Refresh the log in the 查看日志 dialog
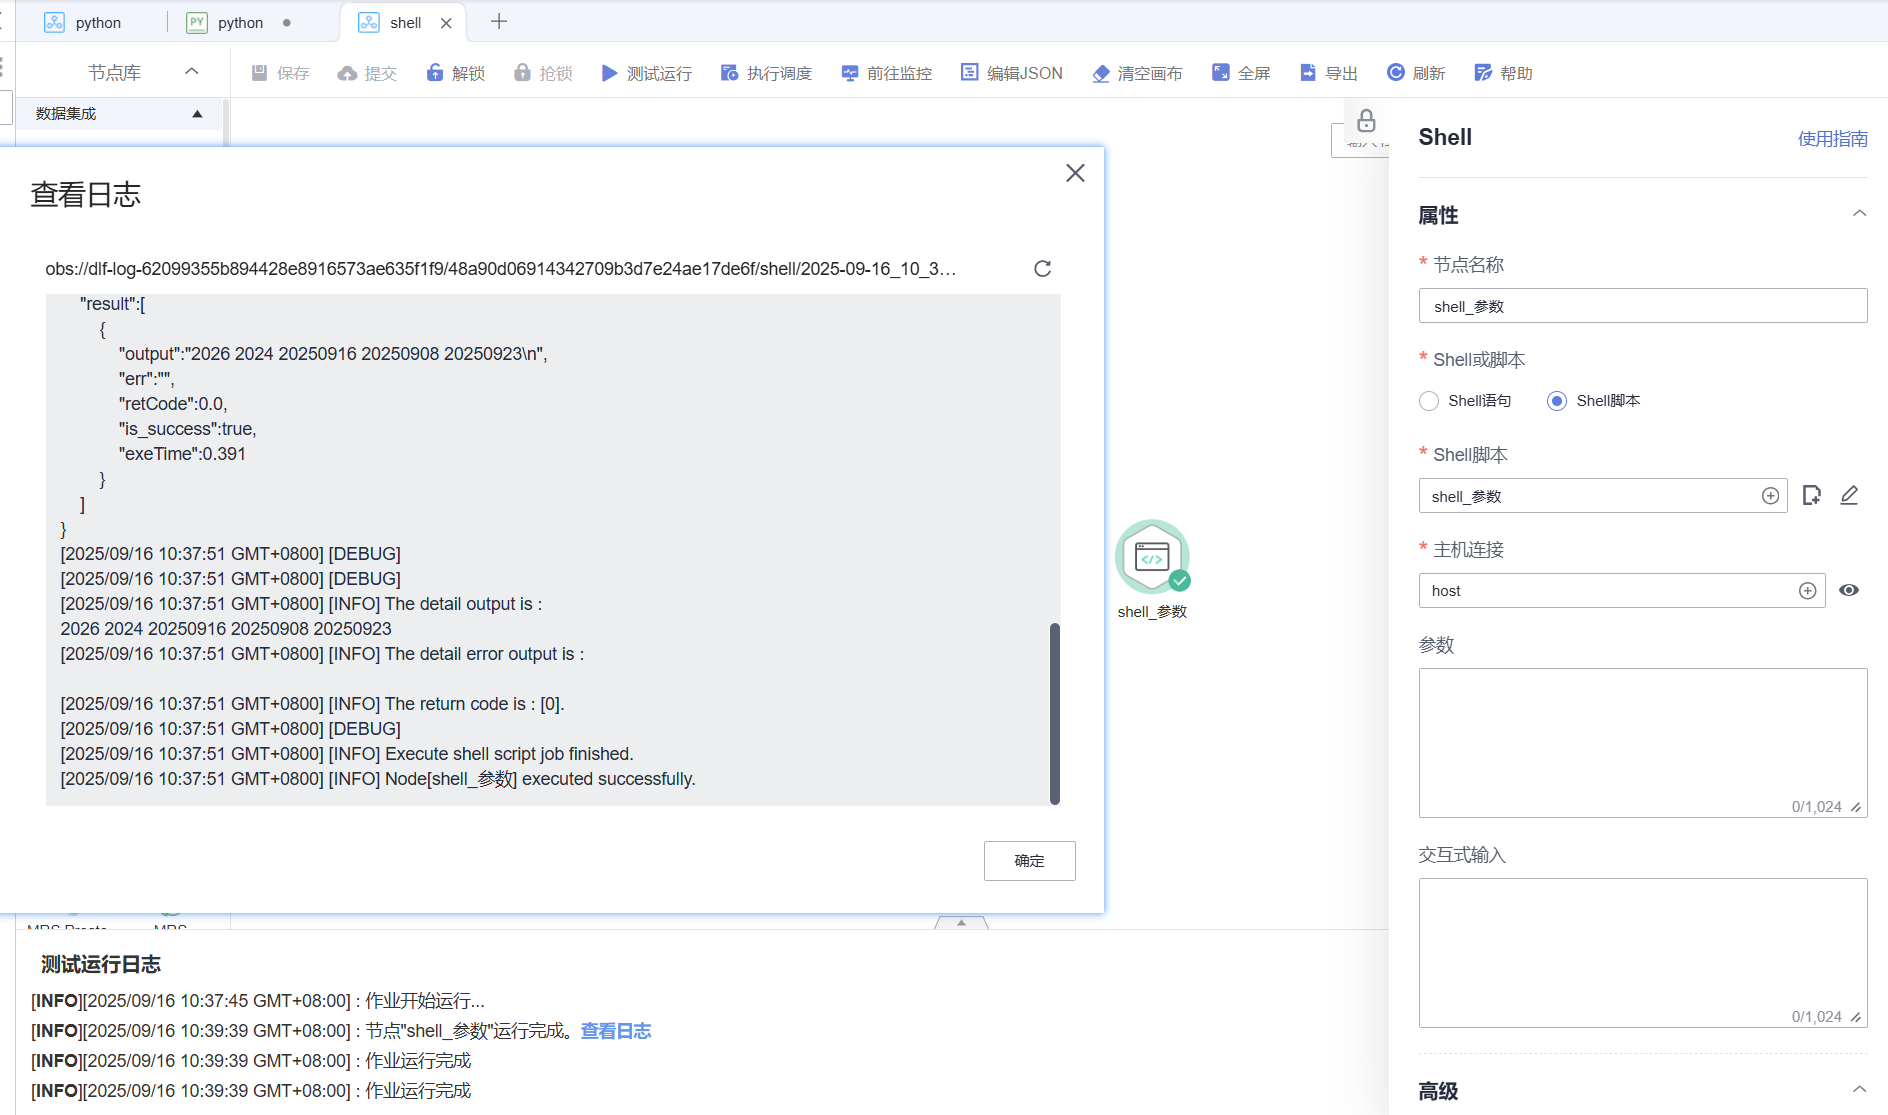 [1043, 268]
